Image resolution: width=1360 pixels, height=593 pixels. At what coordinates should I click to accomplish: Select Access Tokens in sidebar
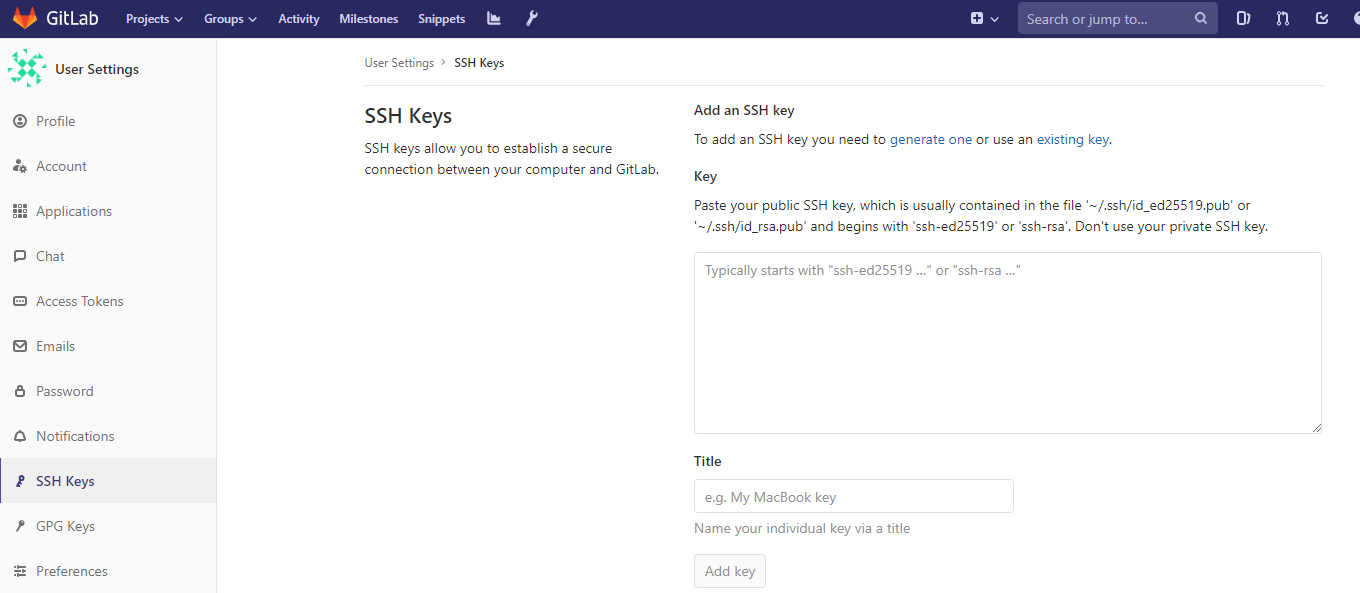pos(80,301)
